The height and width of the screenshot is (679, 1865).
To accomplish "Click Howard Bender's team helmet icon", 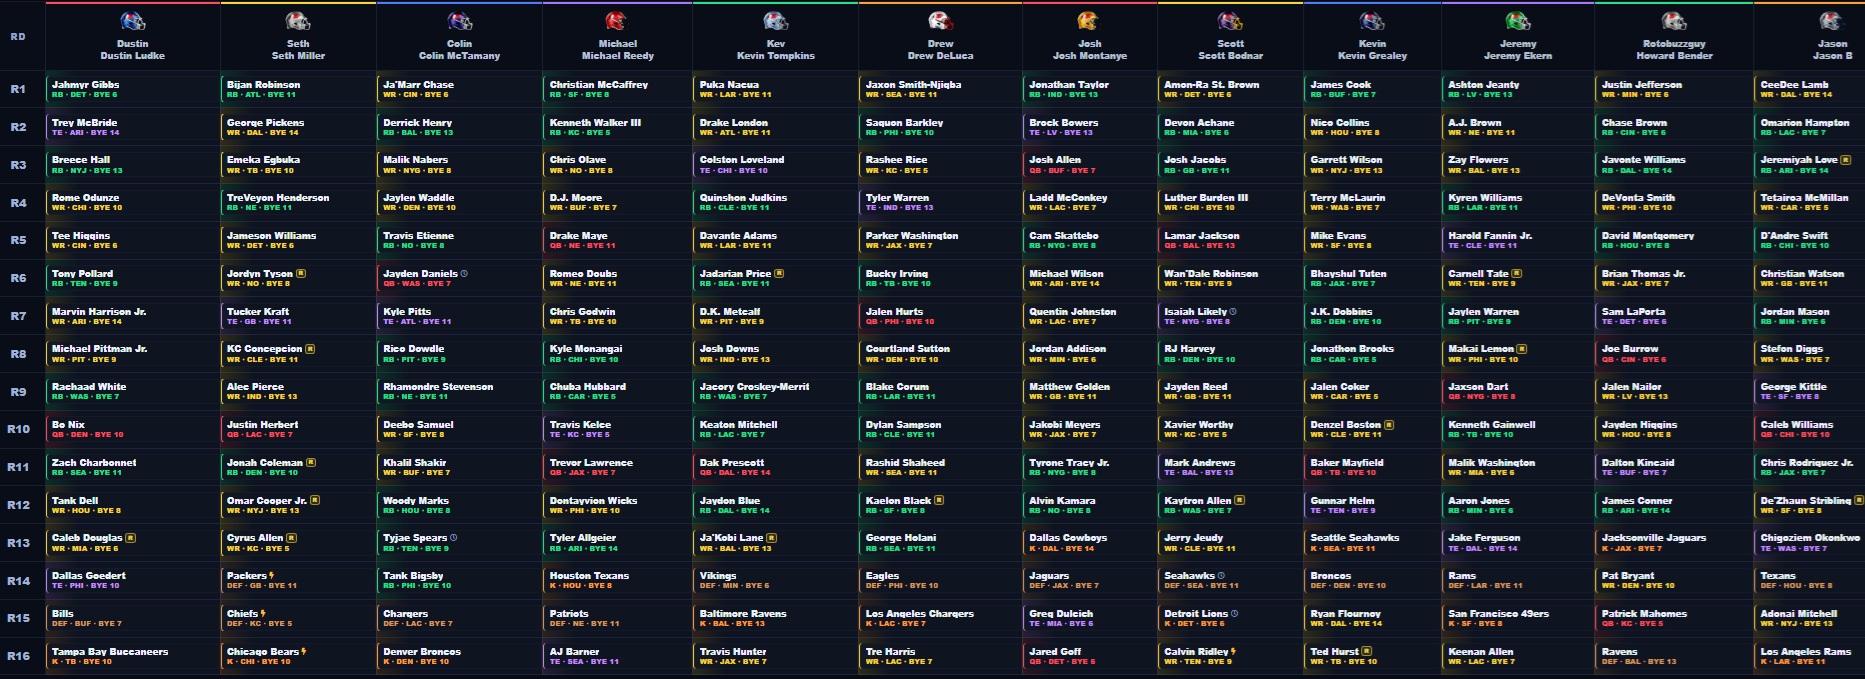I will coord(1674,21).
